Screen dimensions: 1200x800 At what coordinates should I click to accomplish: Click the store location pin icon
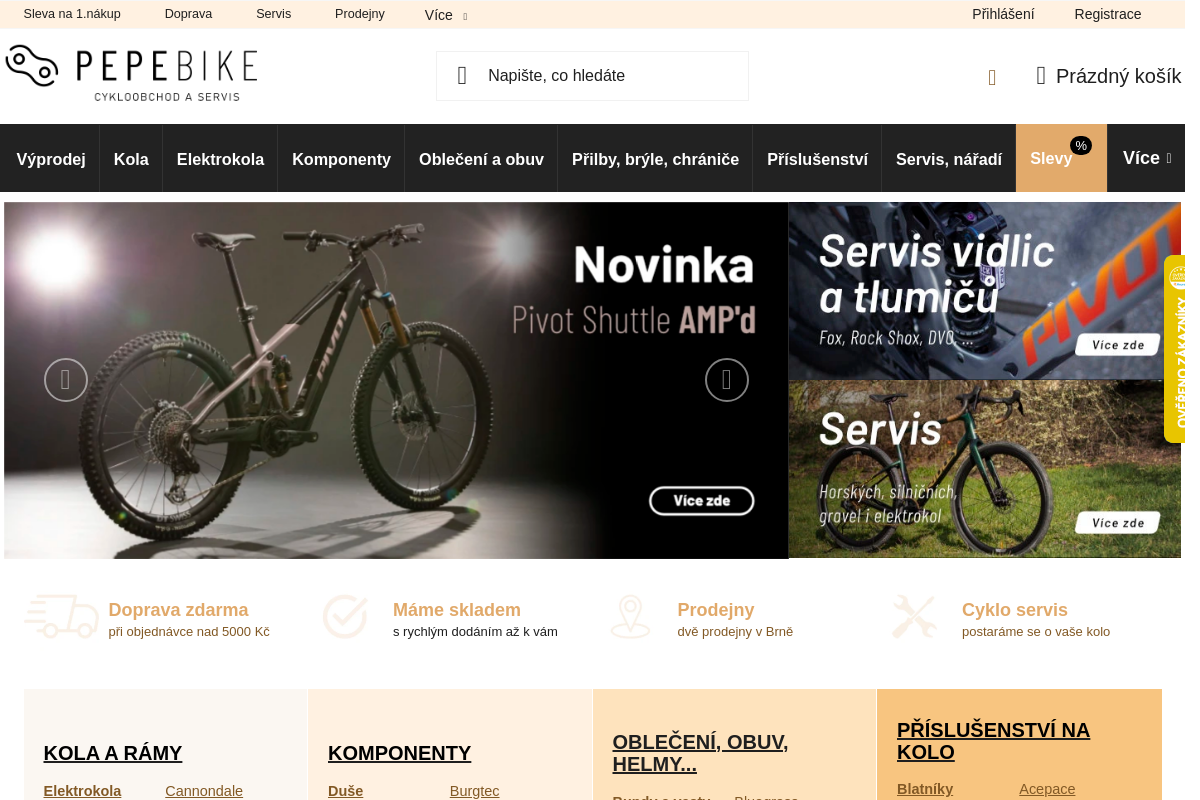click(x=630, y=617)
